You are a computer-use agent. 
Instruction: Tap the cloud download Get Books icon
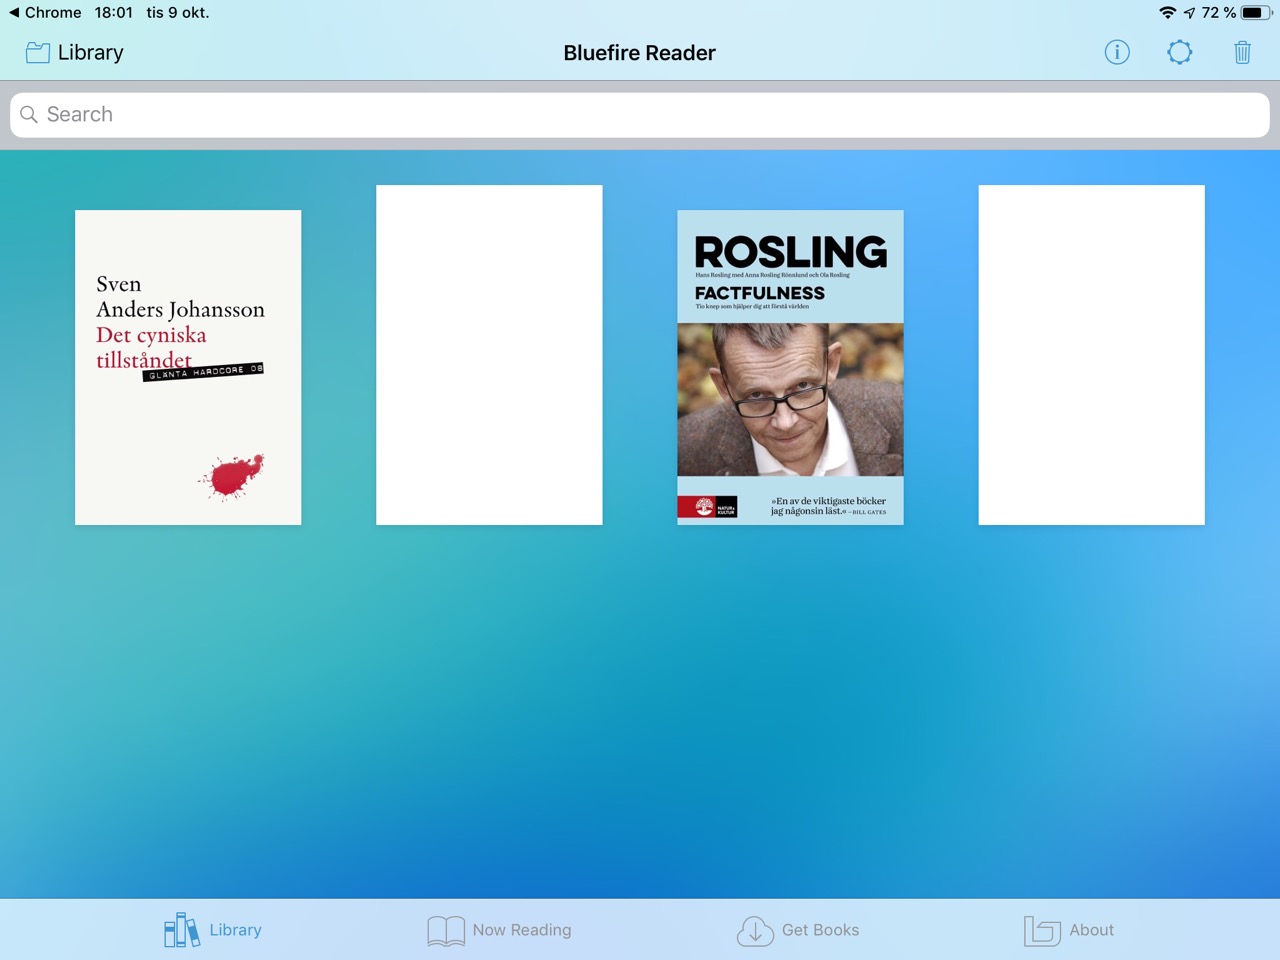[x=755, y=930]
